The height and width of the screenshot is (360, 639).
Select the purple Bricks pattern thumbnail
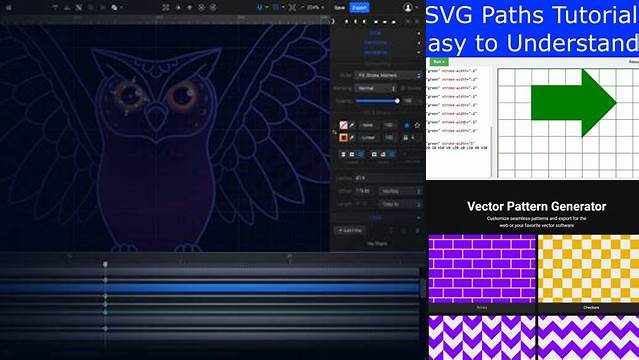click(482, 269)
